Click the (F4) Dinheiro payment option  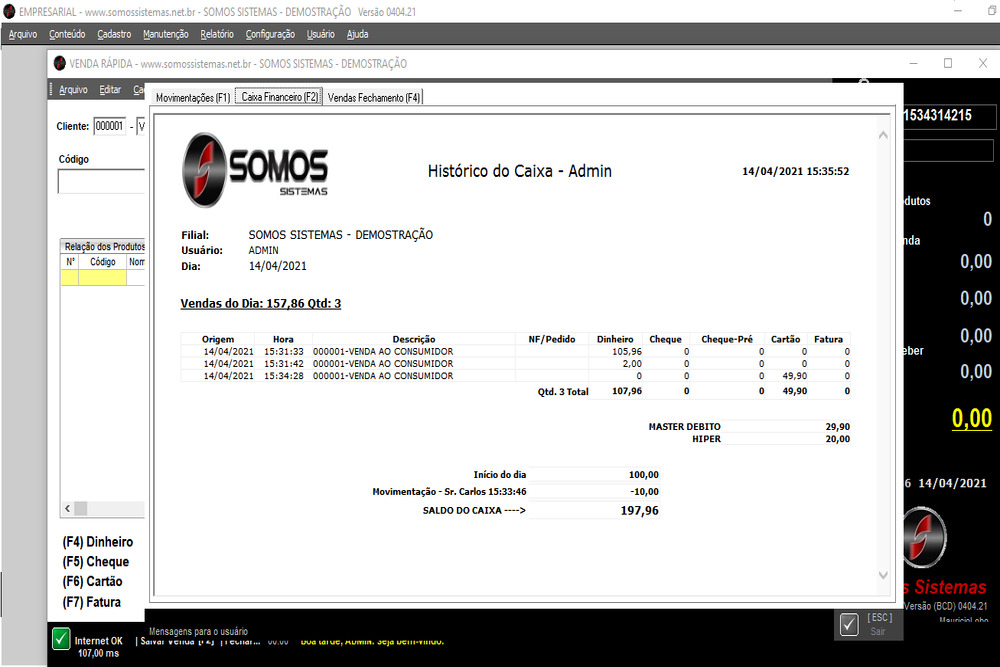[x=98, y=542]
